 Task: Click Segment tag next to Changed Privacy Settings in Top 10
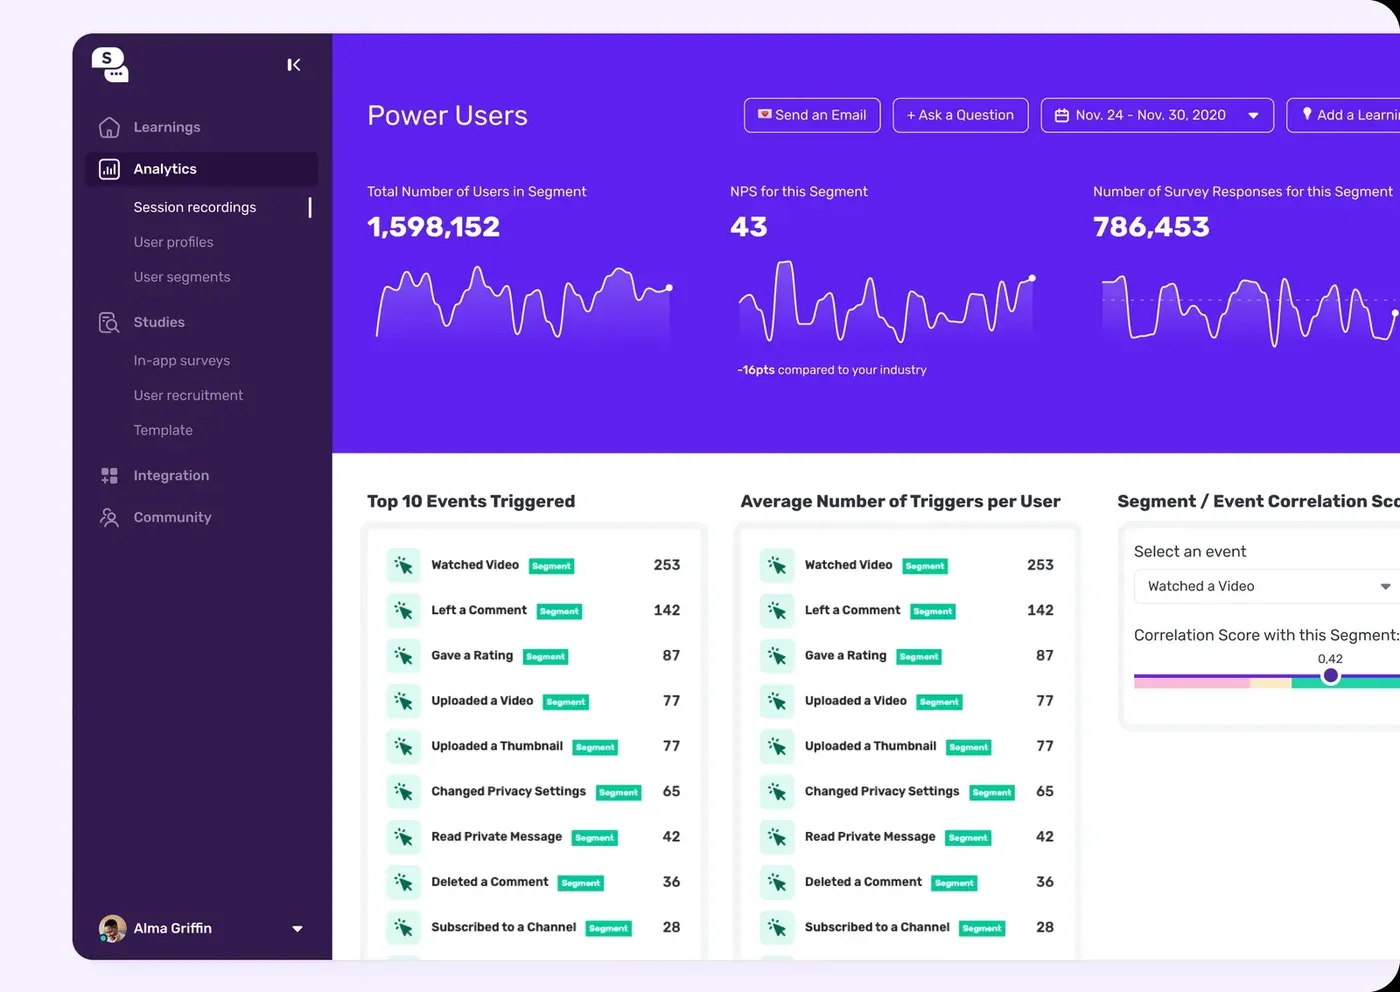[618, 793]
